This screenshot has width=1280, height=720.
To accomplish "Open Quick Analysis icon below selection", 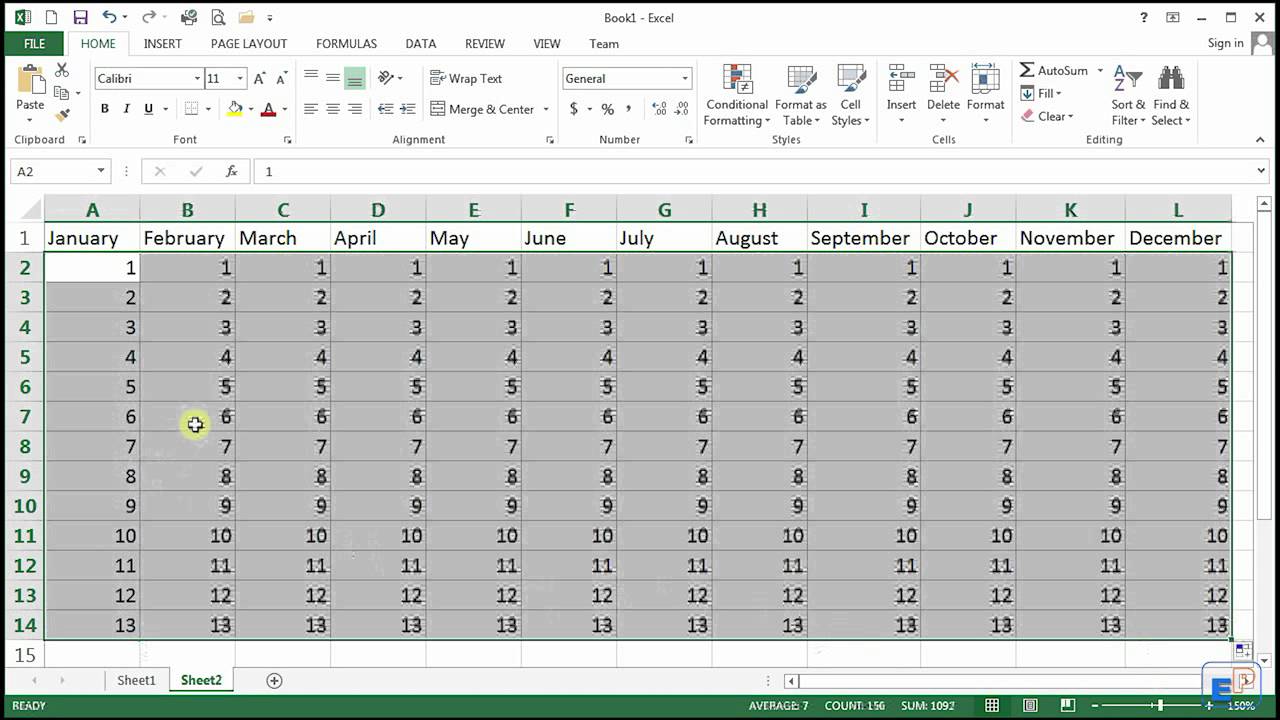I will (x=1242, y=650).
